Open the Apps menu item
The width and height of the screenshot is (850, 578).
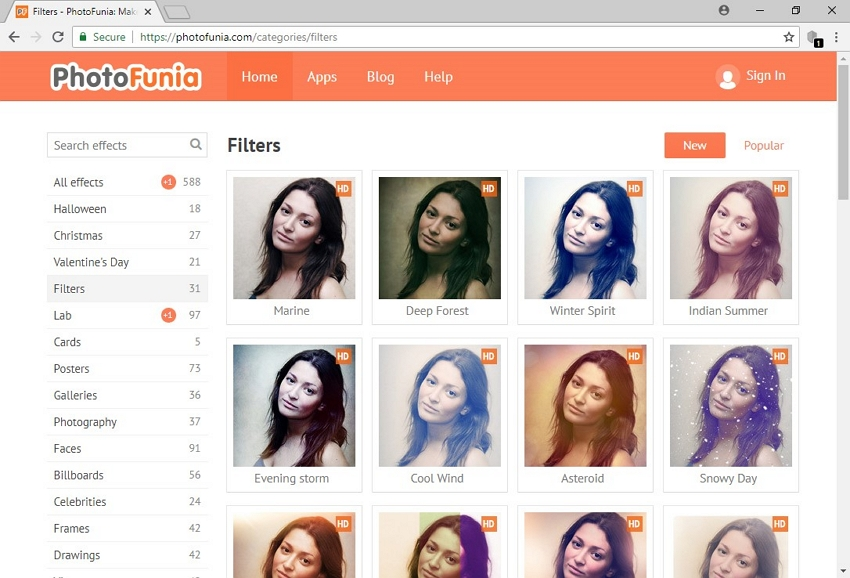click(x=322, y=77)
